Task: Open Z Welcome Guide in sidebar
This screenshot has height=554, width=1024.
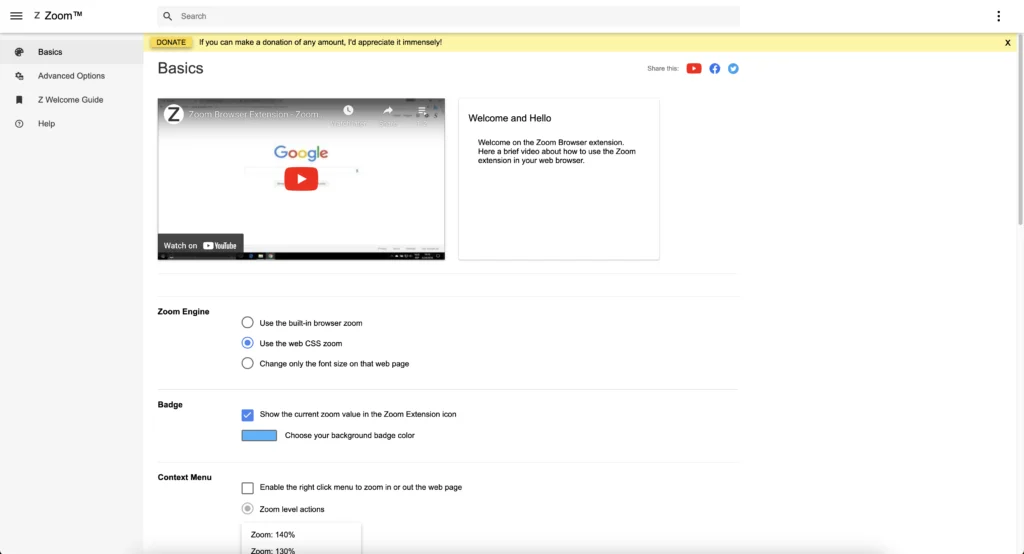Action: [x=71, y=99]
